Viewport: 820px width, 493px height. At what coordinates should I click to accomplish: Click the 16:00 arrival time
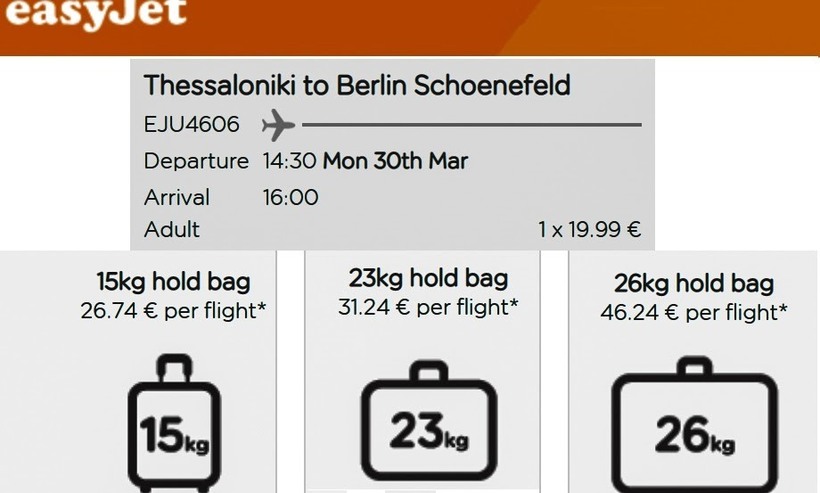[290, 197]
